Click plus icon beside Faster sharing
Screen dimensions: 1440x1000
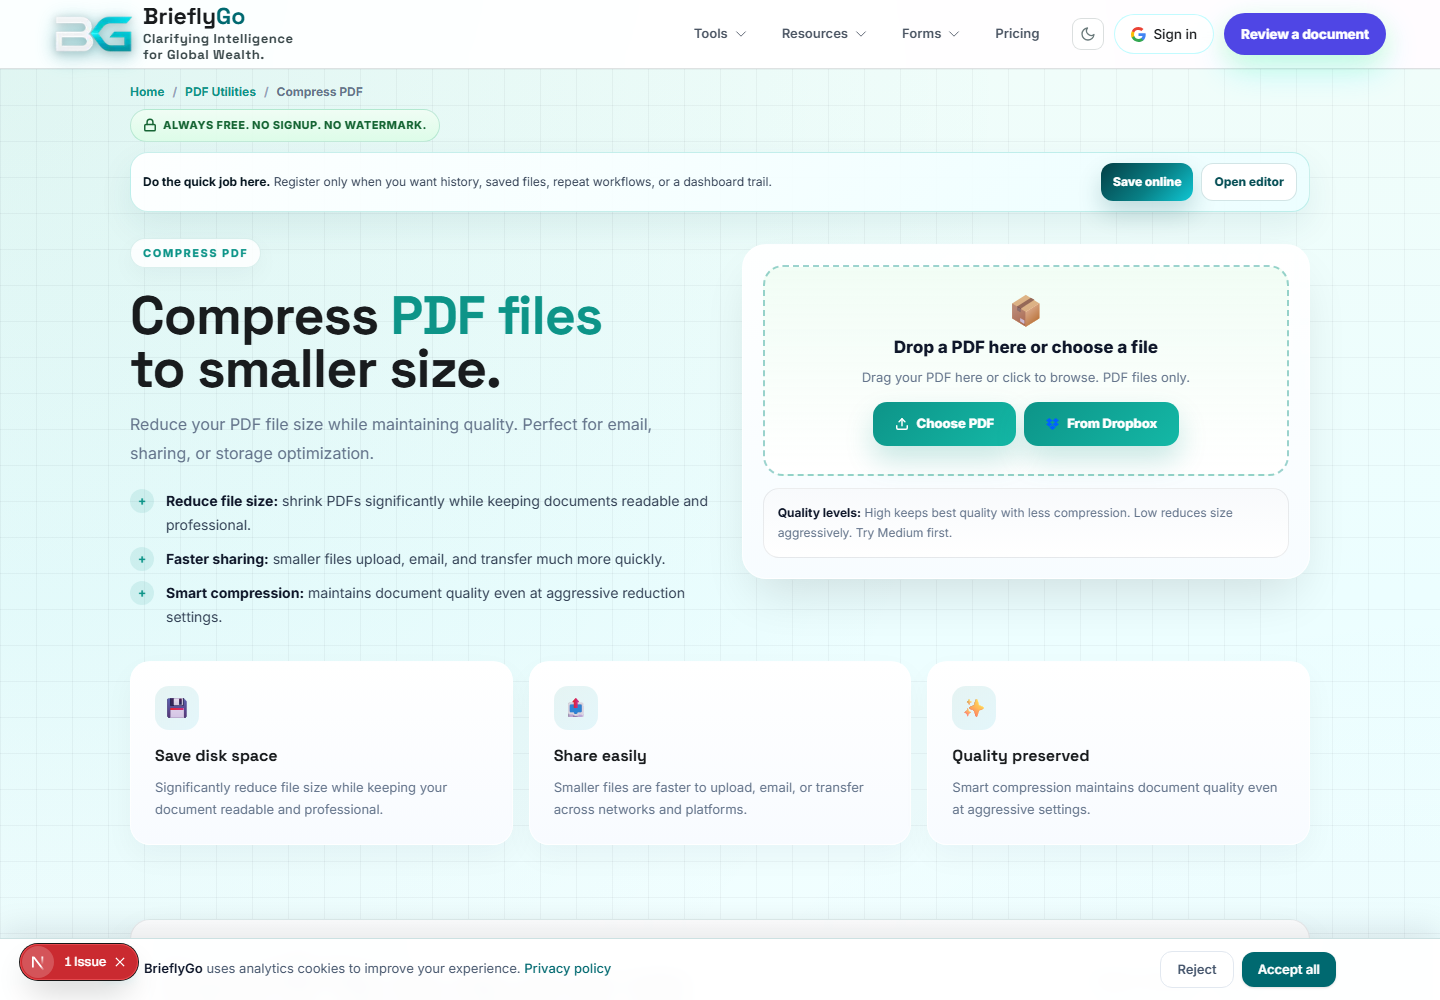tap(142, 559)
